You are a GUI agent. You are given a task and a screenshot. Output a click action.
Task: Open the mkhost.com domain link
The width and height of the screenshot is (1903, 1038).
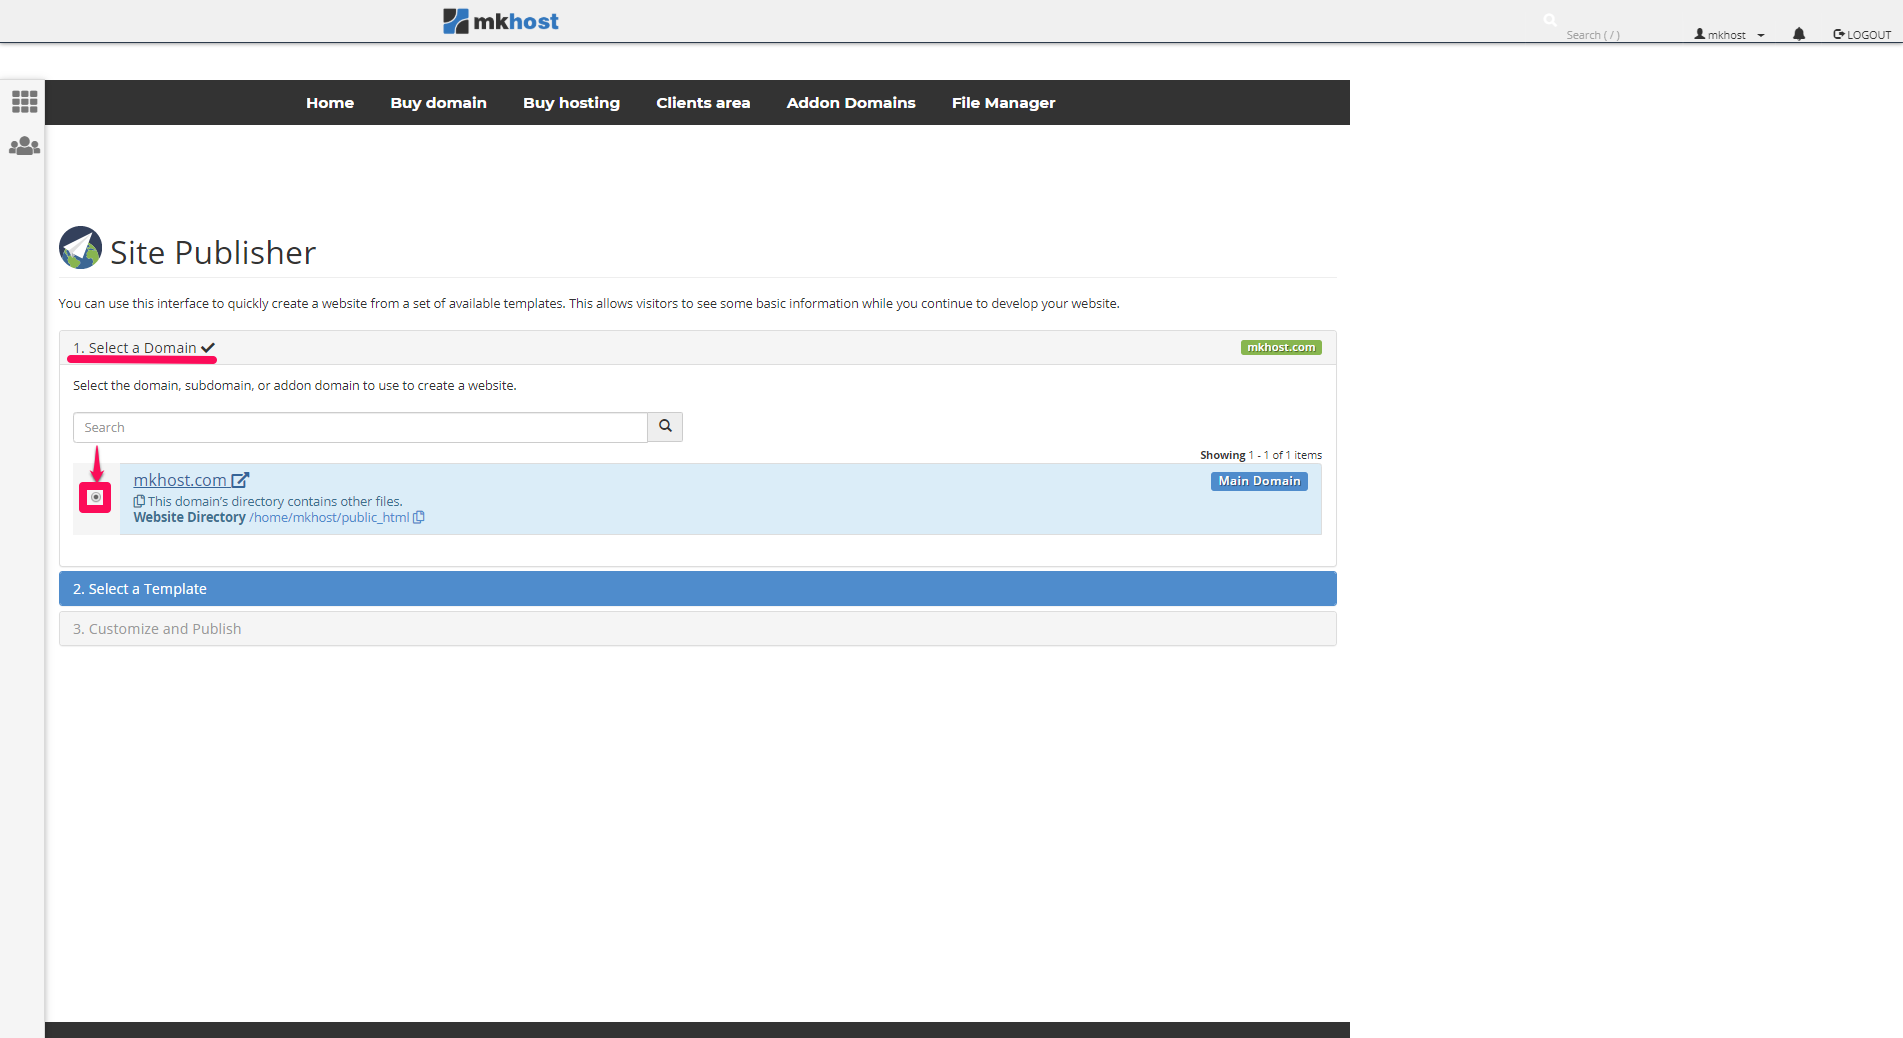[x=181, y=480]
